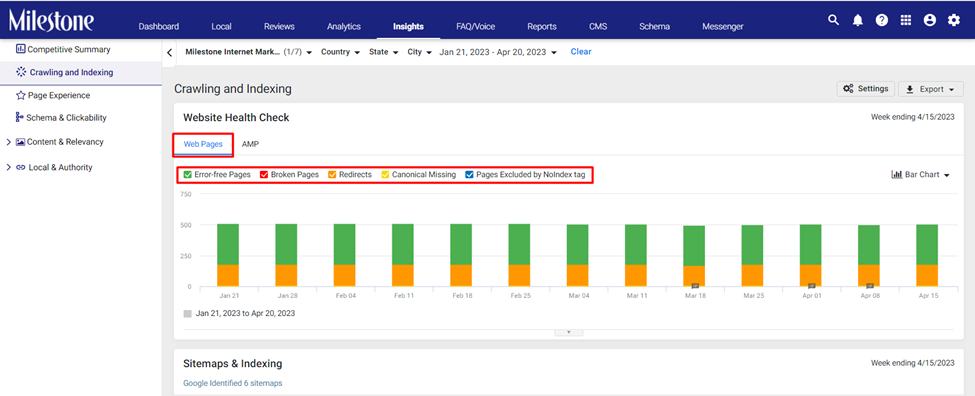975x396 pixels.
Task: Click the Clear filters link
Action: coord(581,52)
